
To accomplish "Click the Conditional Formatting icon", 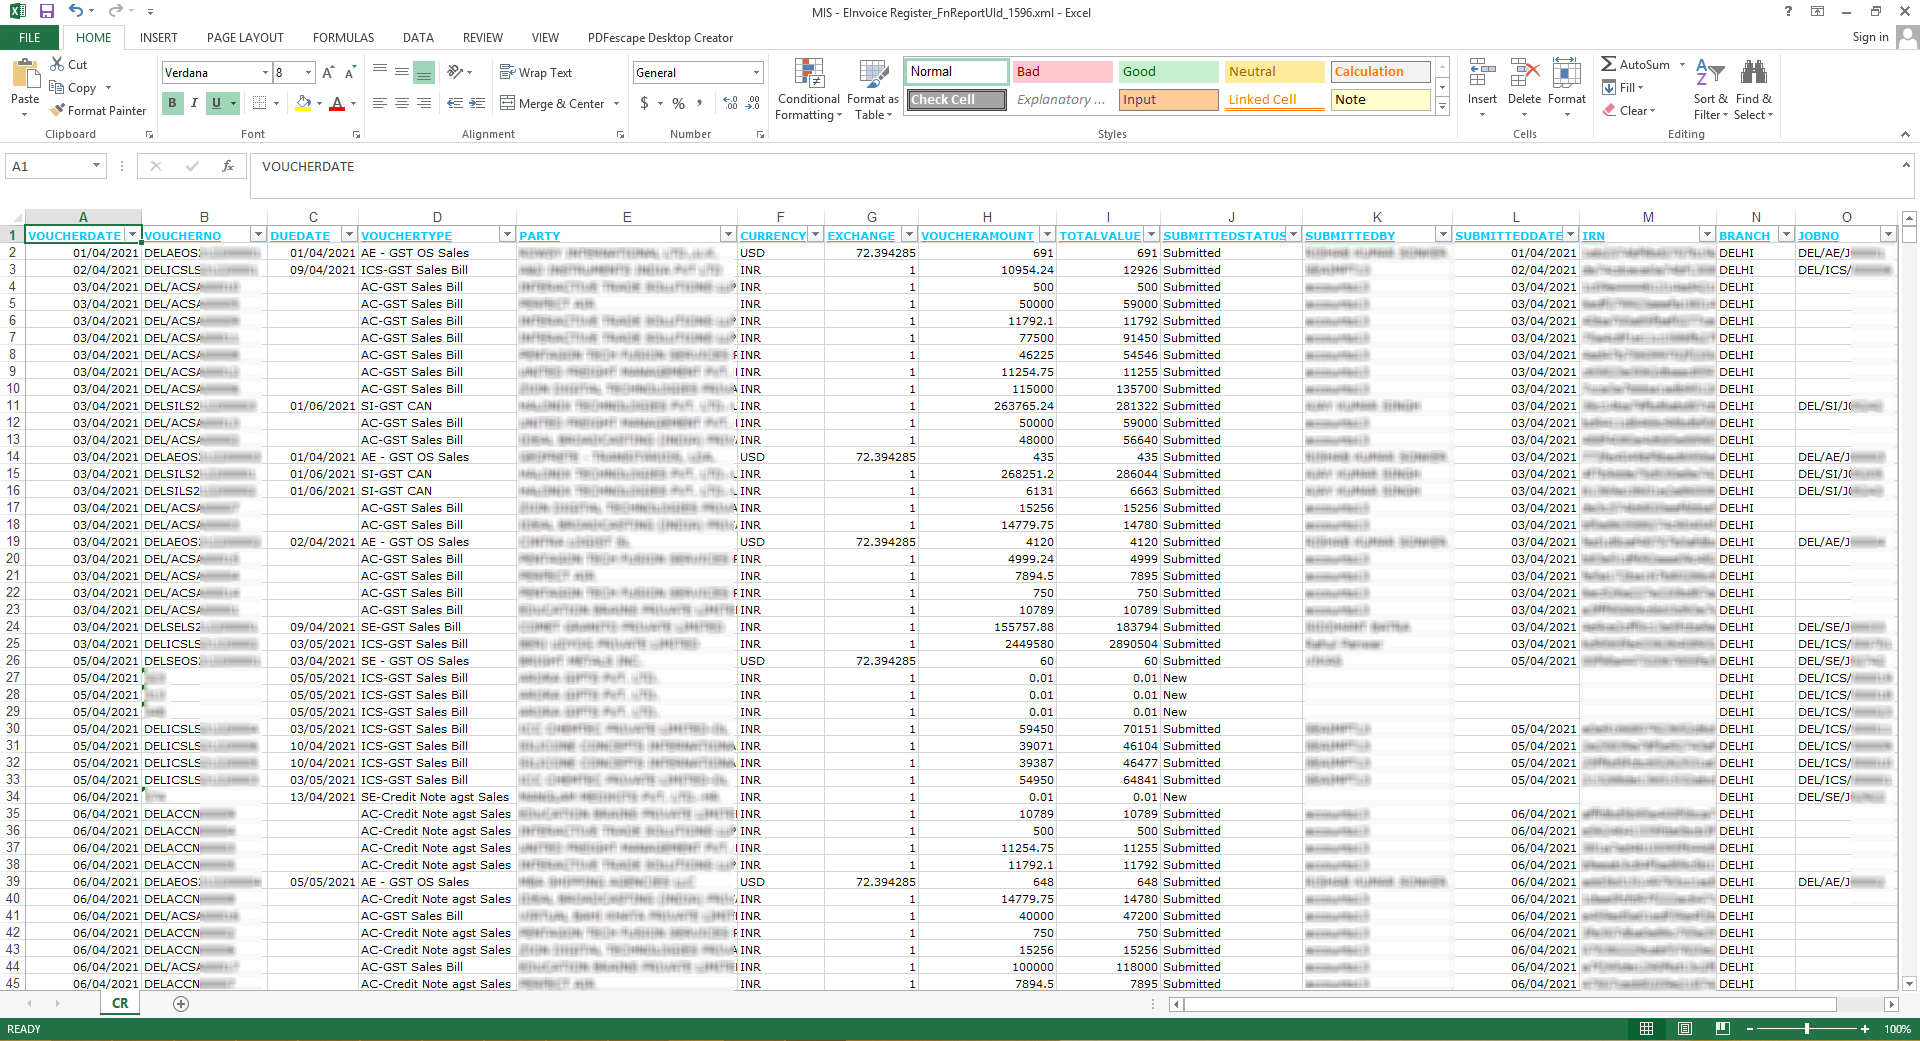I will point(808,75).
